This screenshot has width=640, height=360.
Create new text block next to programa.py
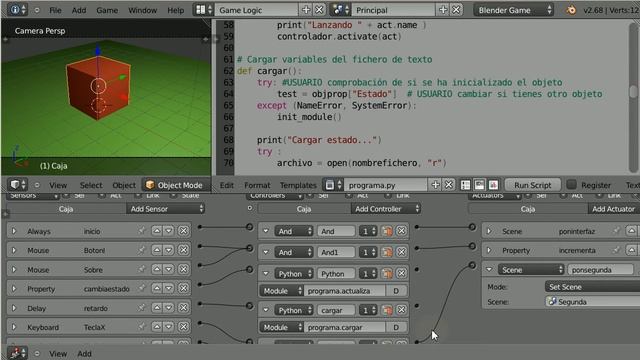point(436,185)
